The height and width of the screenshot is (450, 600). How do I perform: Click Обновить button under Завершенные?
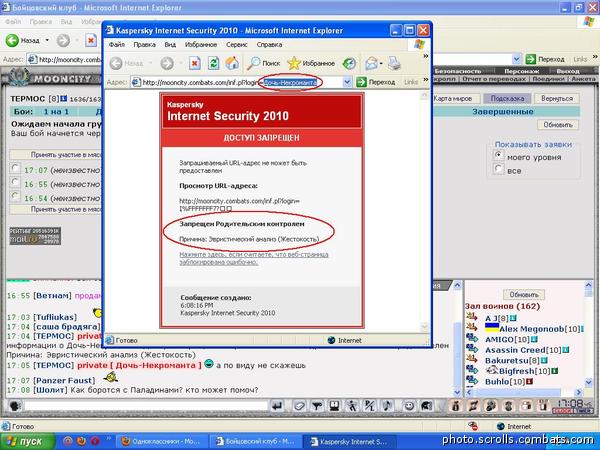[x=558, y=125]
